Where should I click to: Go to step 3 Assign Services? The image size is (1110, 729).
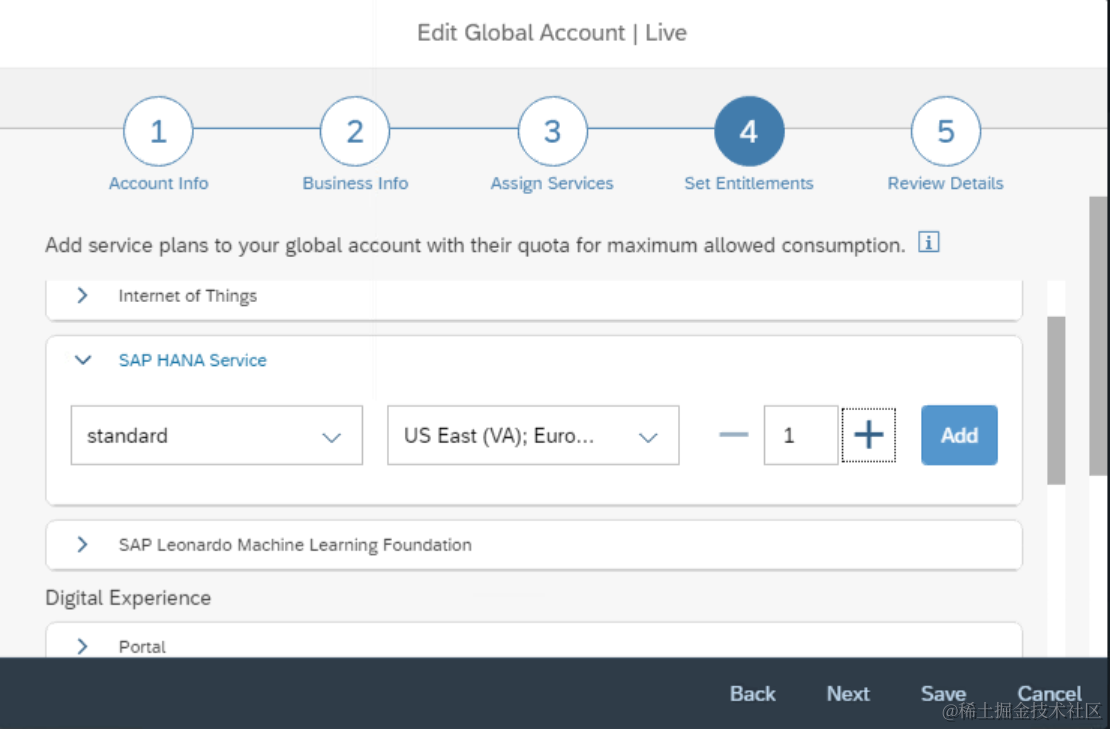552,132
